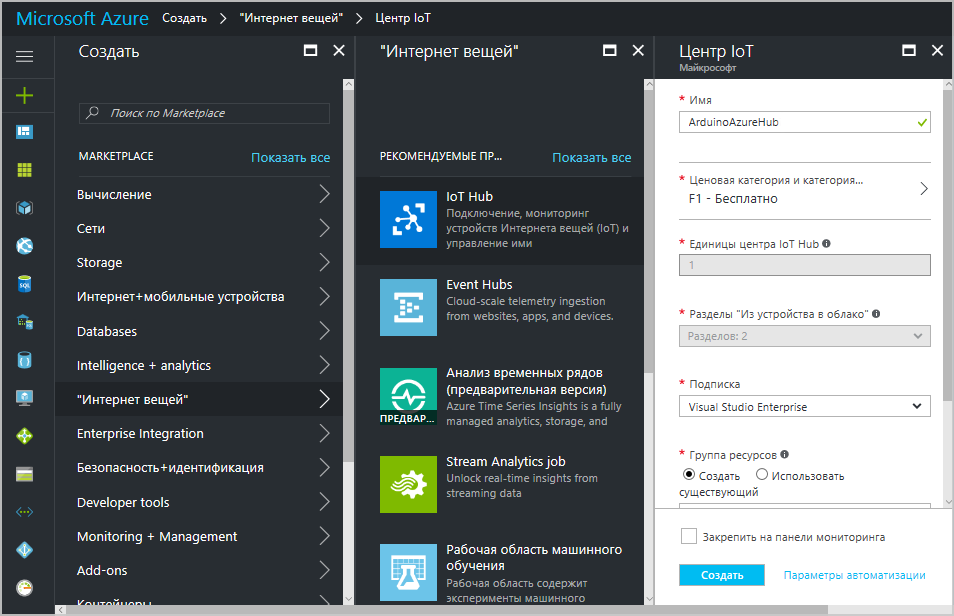Click the green plus New resource icon
Screen dimensions: 954x616
click(24, 95)
